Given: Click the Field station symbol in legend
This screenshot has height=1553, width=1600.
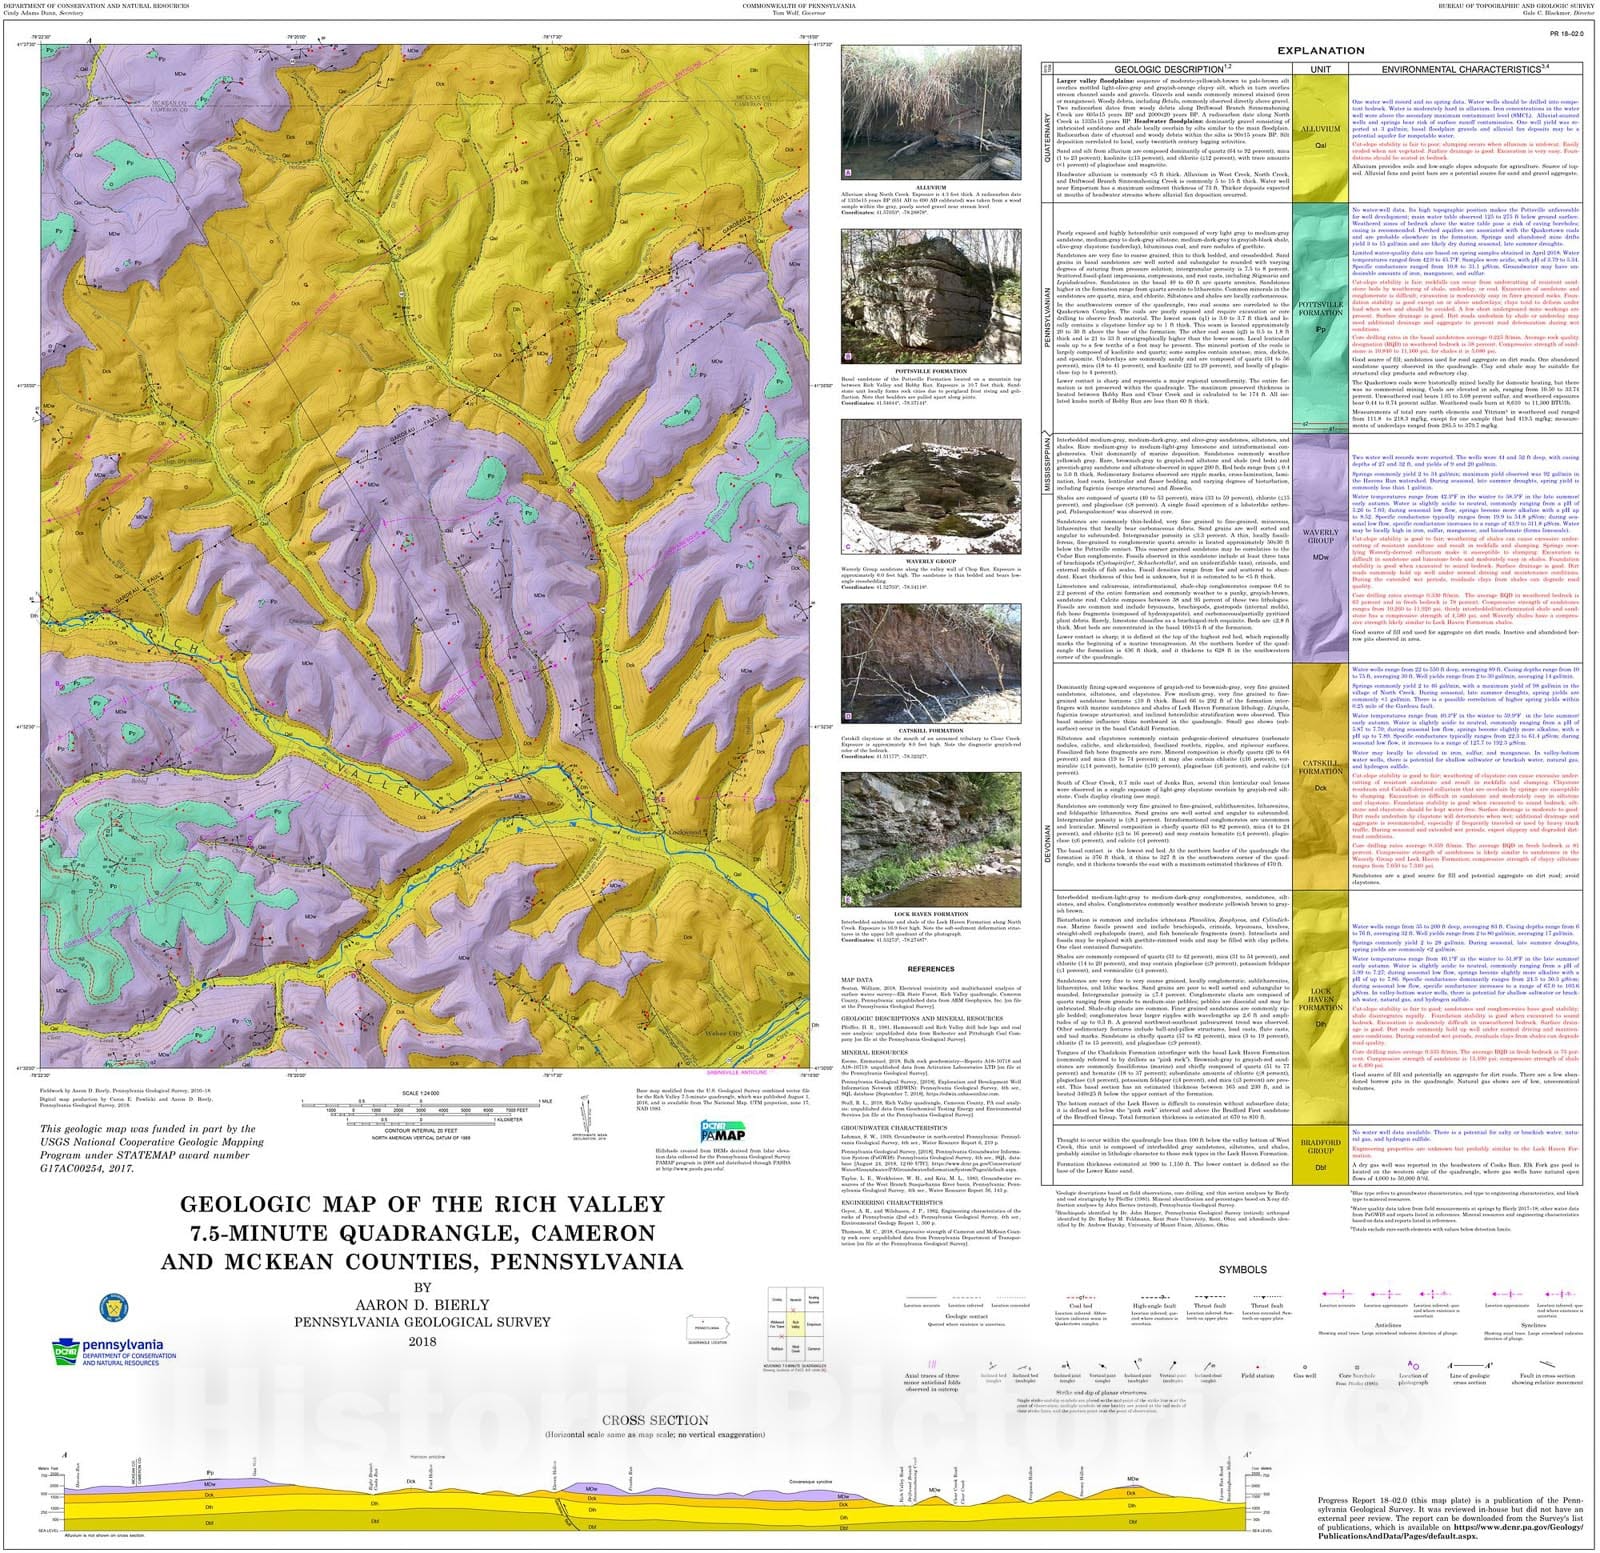Looking at the screenshot, I should coord(1256,1366).
